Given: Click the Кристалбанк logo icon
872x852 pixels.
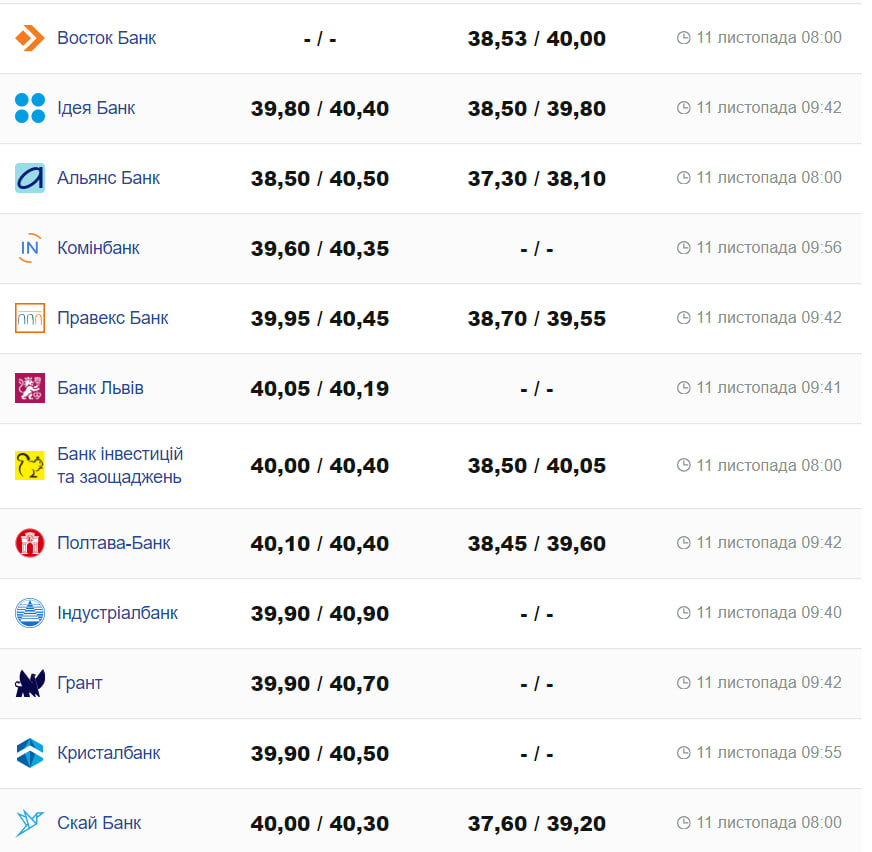Looking at the screenshot, I should [30, 753].
